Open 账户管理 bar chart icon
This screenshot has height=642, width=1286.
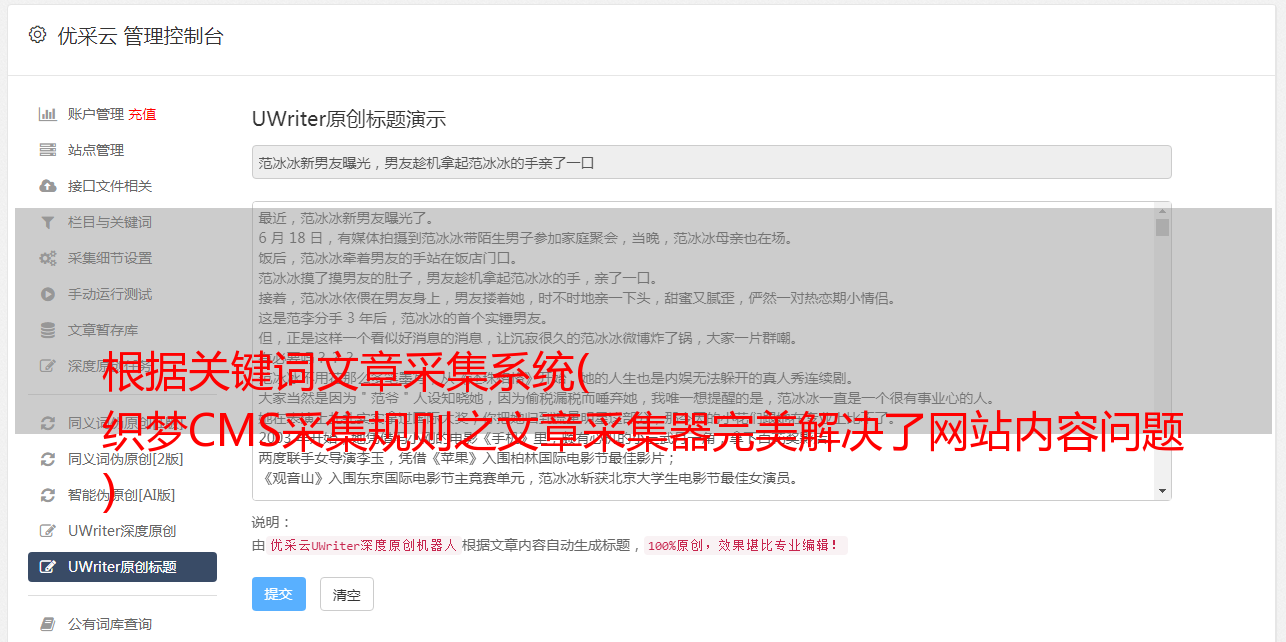tap(47, 114)
